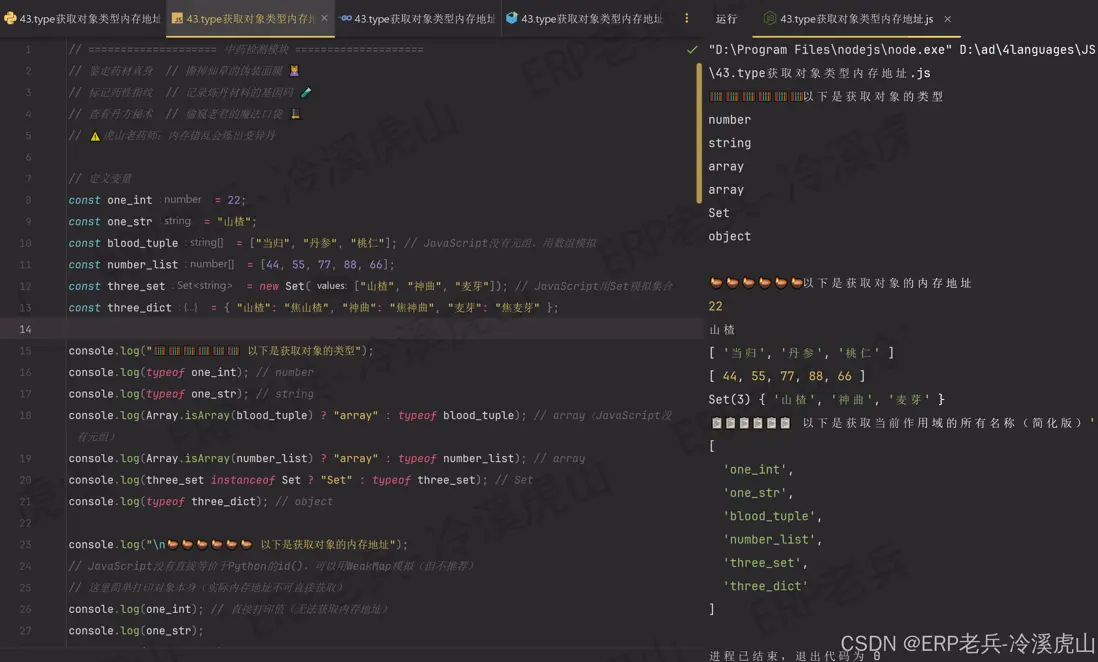The width and height of the screenshot is (1098, 662).
Task: Click 'three_dict' in the console names list
Action: coord(765,586)
